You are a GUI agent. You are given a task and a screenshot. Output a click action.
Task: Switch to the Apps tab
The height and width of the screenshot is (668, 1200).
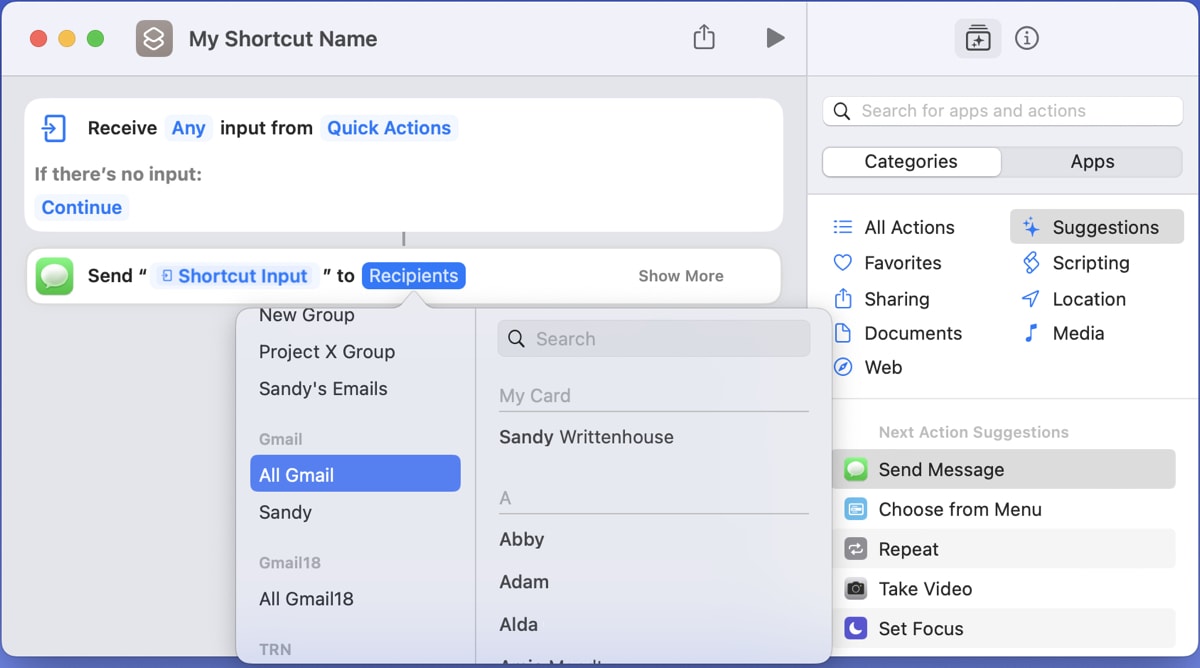[x=1092, y=161]
